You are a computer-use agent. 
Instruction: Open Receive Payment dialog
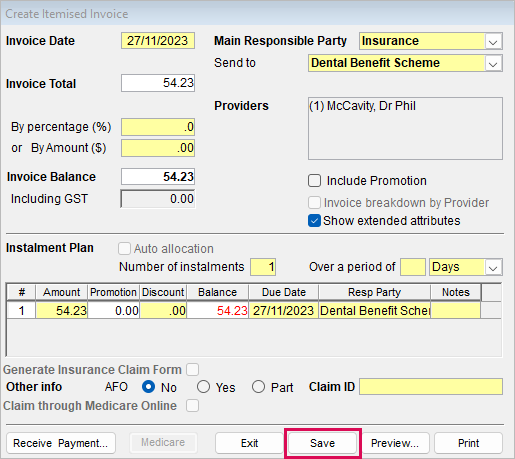pyautogui.click(x=61, y=443)
